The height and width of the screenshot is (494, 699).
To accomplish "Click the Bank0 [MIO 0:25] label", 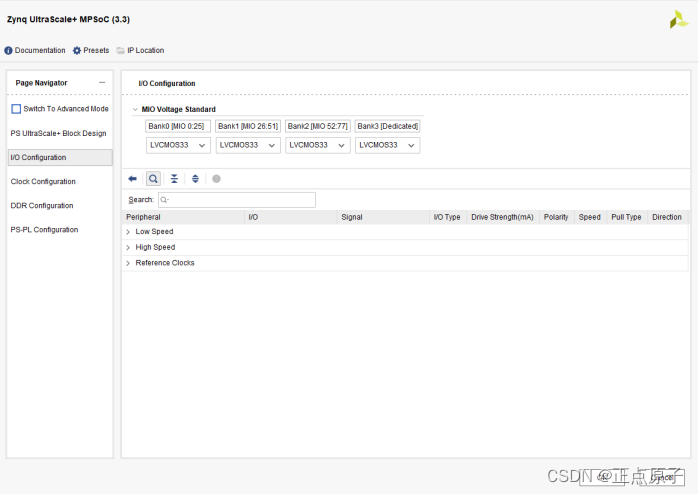I will coord(177,126).
